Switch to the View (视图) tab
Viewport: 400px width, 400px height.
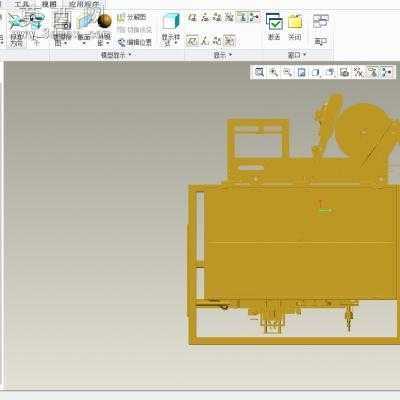[x=49, y=4]
